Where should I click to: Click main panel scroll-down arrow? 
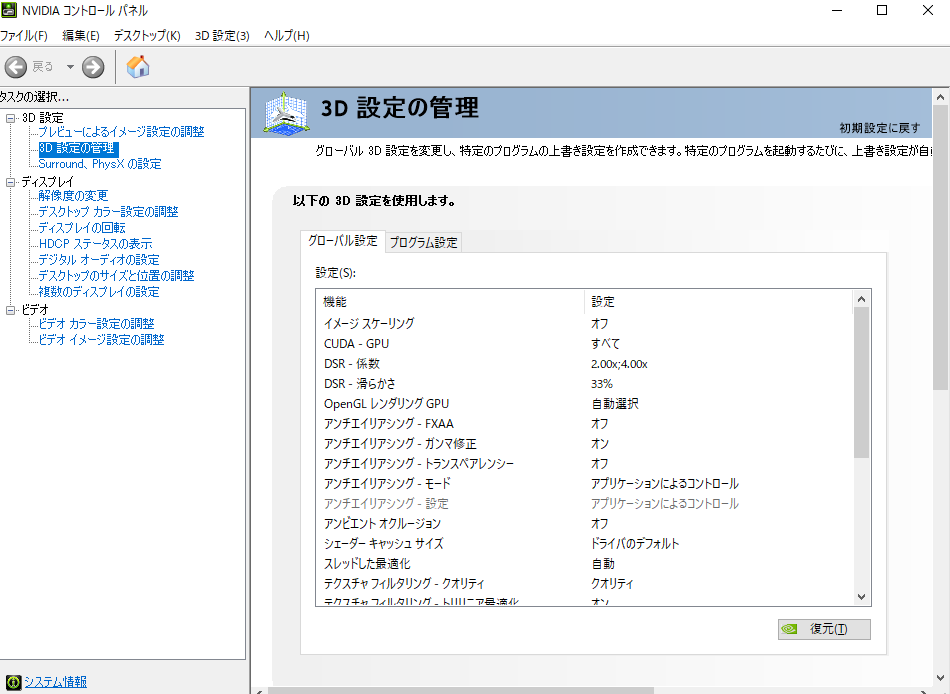[940, 678]
